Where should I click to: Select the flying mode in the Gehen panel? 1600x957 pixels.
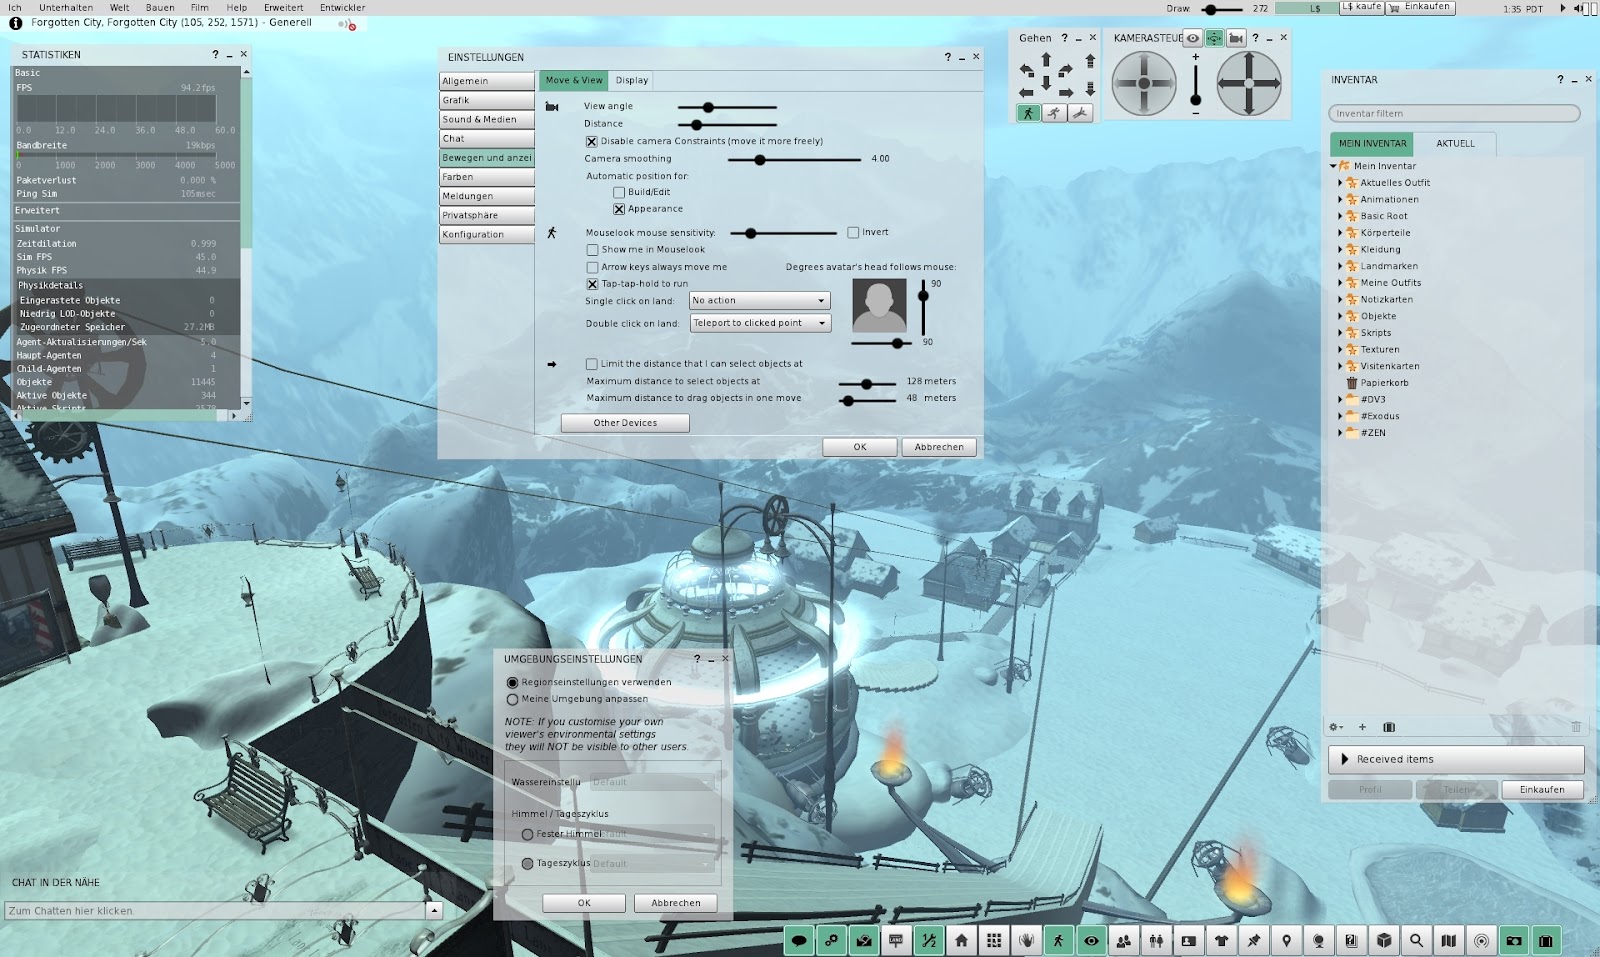1079,112
